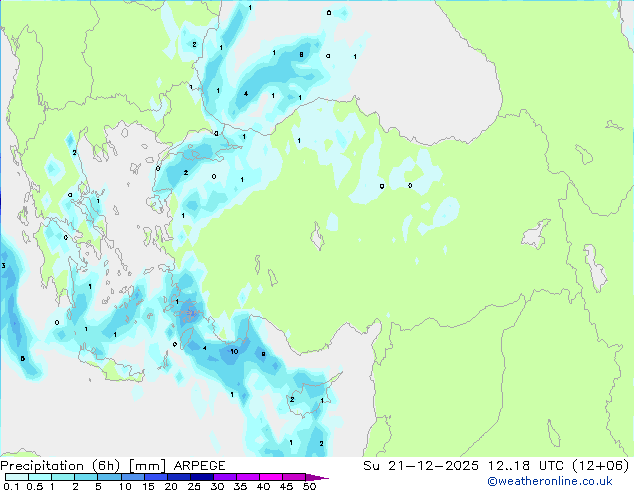634x490 pixels.
Task: Click the '20' legend scale label
Action: tap(171, 486)
